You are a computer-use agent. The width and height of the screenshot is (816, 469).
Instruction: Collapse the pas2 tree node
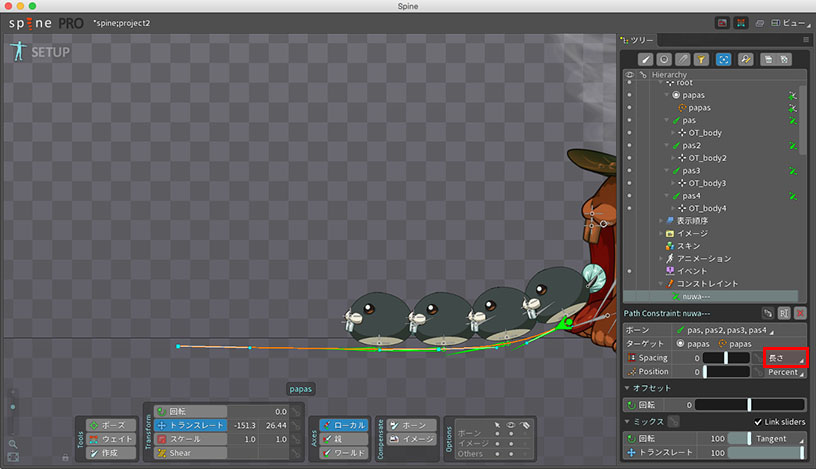pos(667,145)
